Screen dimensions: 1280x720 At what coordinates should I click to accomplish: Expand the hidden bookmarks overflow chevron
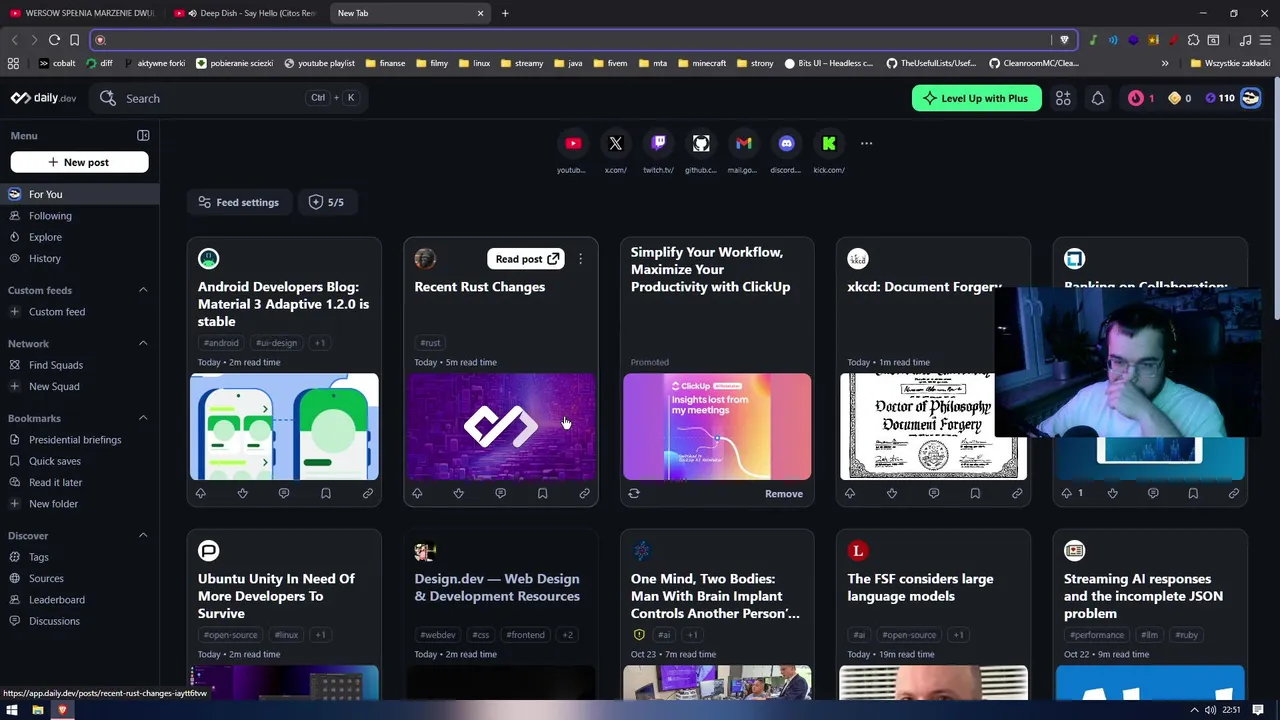point(1165,63)
